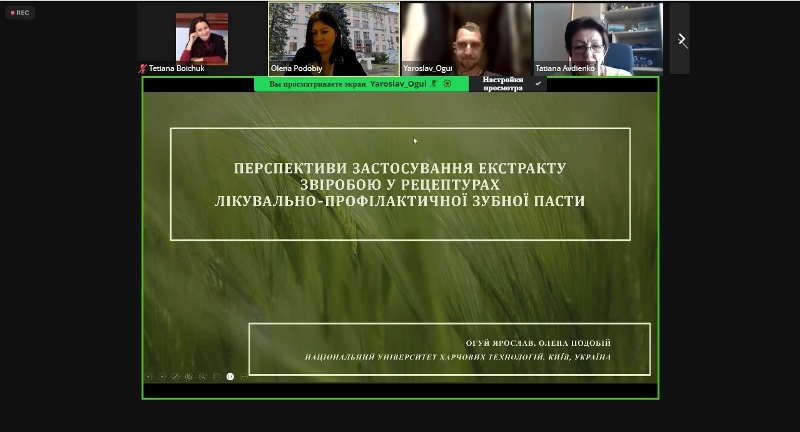
Task: Click the author line 'ОГУЙ ЯРОСЛАВ, ОЛЕНА ПОДОБІЙ'
Action: 538,343
